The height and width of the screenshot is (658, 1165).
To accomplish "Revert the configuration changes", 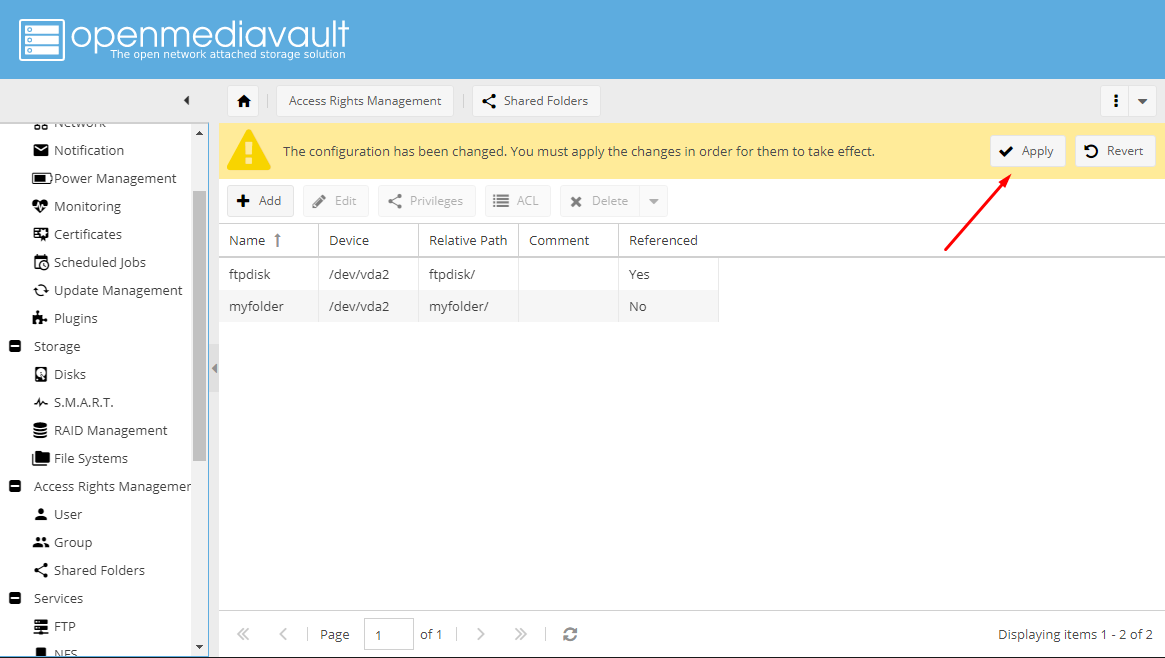I will 1115,151.
